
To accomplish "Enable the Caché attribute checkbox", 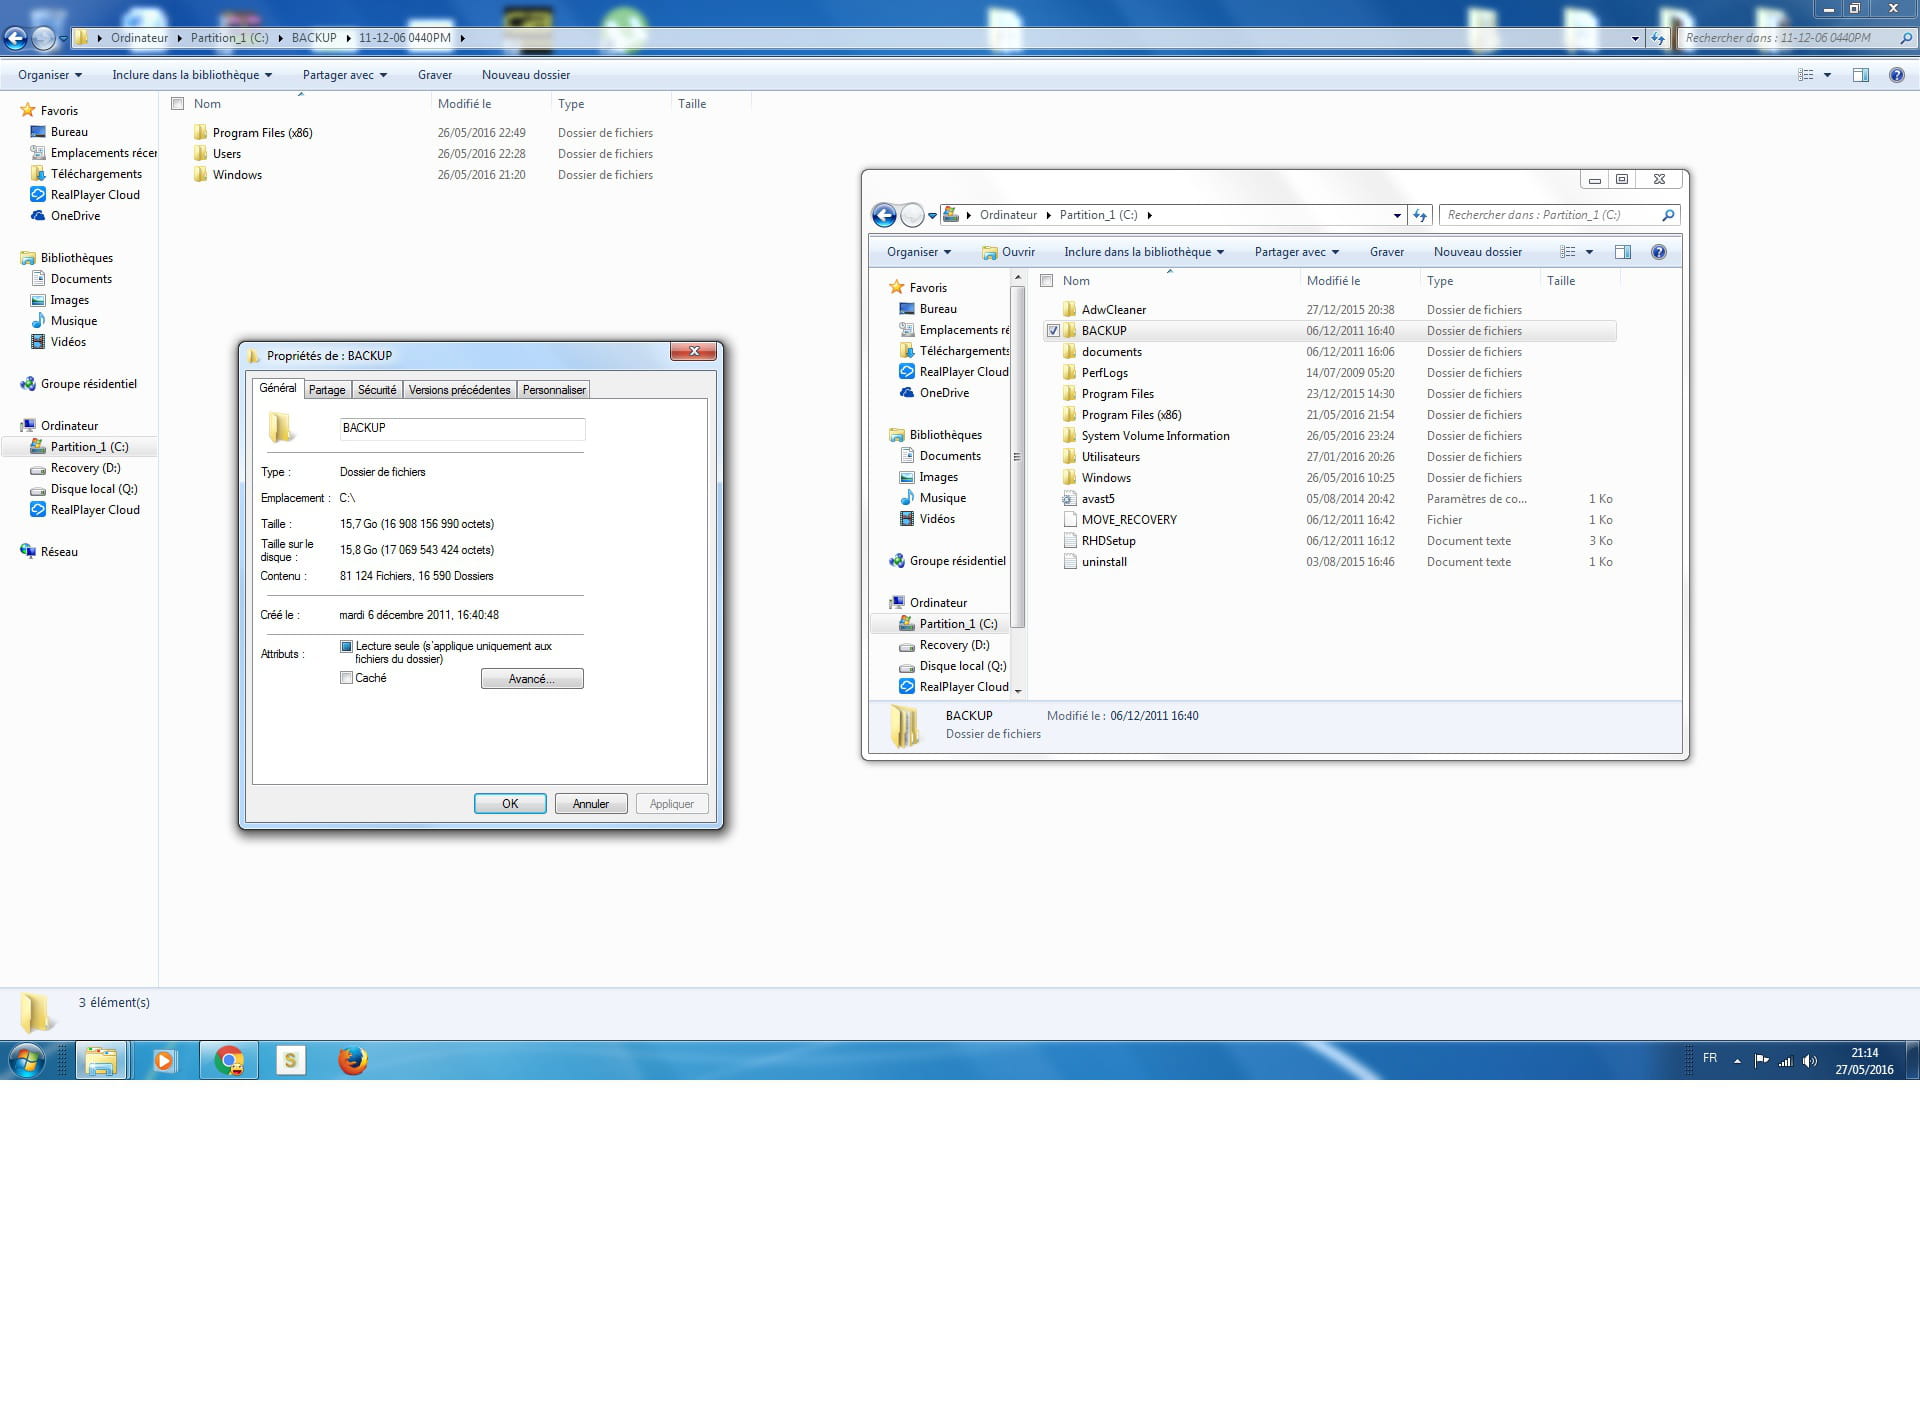I will coord(347,678).
